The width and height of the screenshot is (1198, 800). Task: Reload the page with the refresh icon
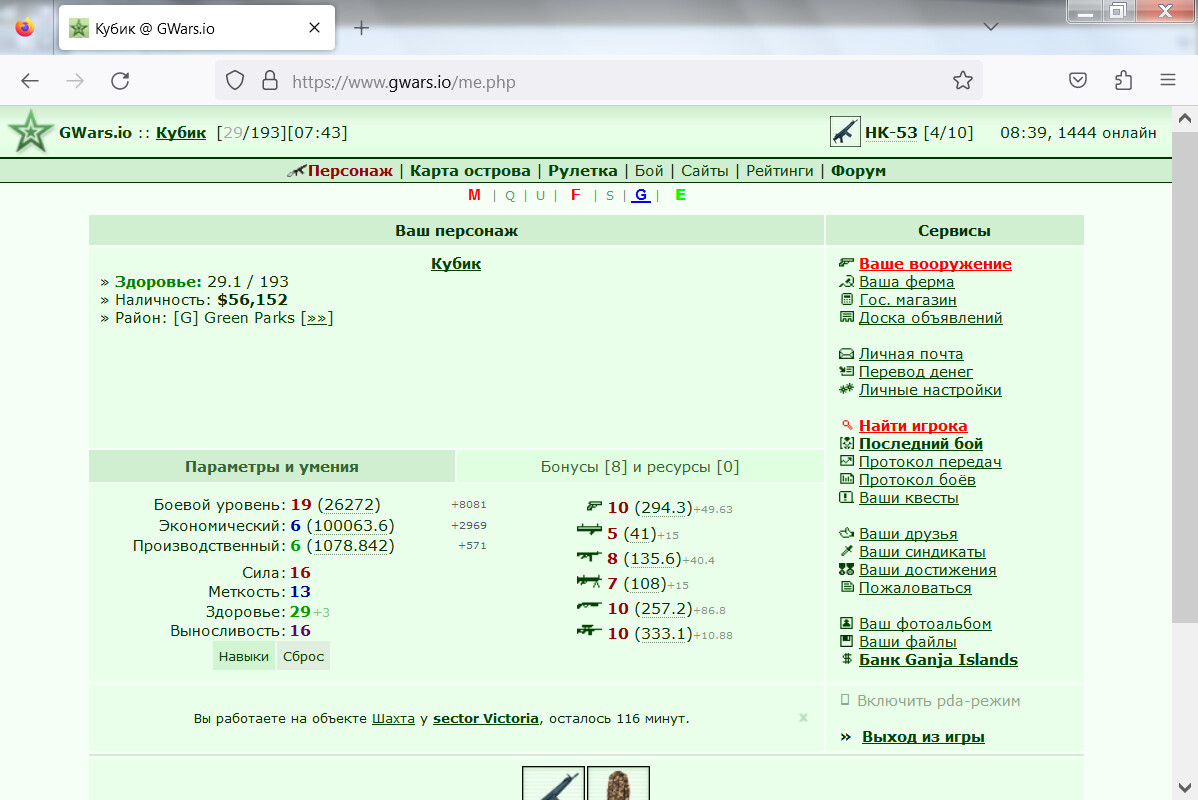pyautogui.click(x=120, y=81)
